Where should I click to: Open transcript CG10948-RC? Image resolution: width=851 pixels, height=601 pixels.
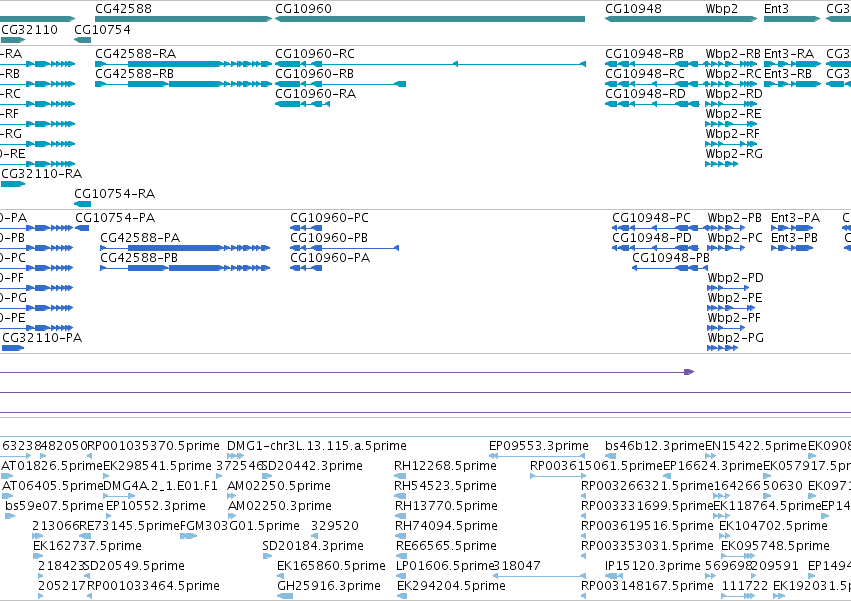click(645, 74)
